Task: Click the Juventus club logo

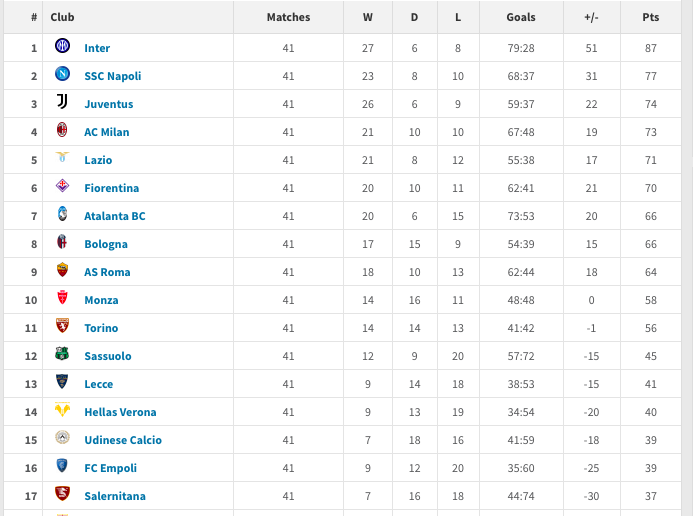Action: point(62,103)
